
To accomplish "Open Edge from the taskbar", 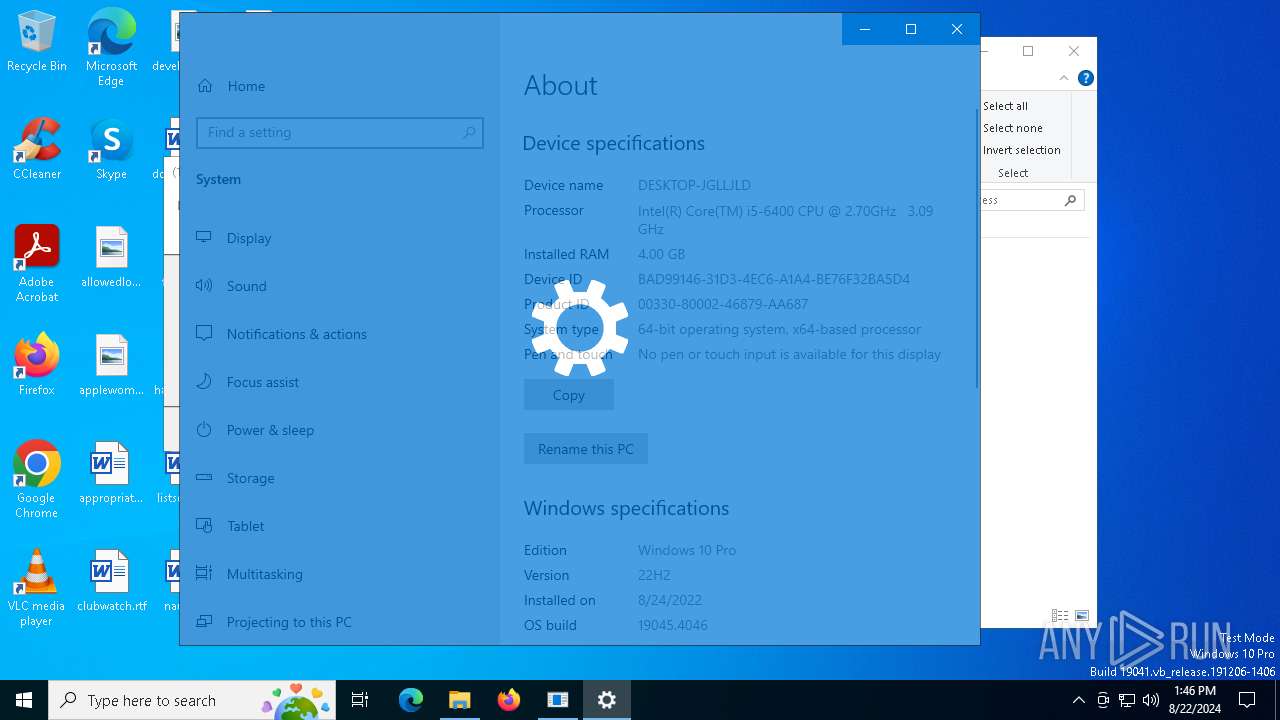I will coord(411,700).
